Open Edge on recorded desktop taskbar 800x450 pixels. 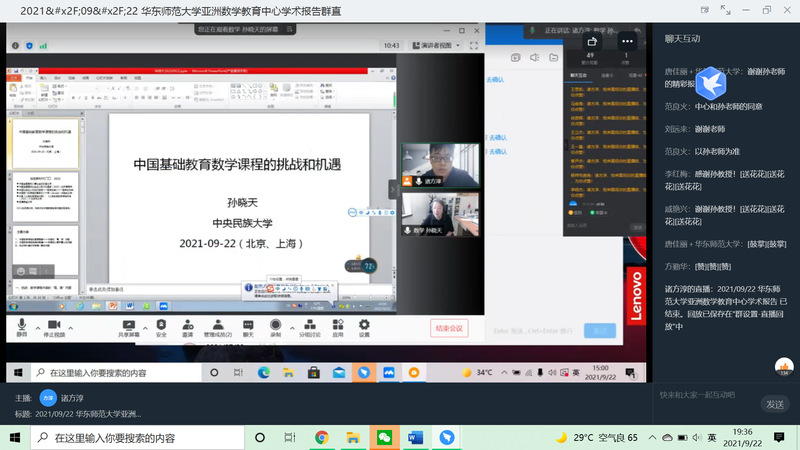pyautogui.click(x=263, y=372)
